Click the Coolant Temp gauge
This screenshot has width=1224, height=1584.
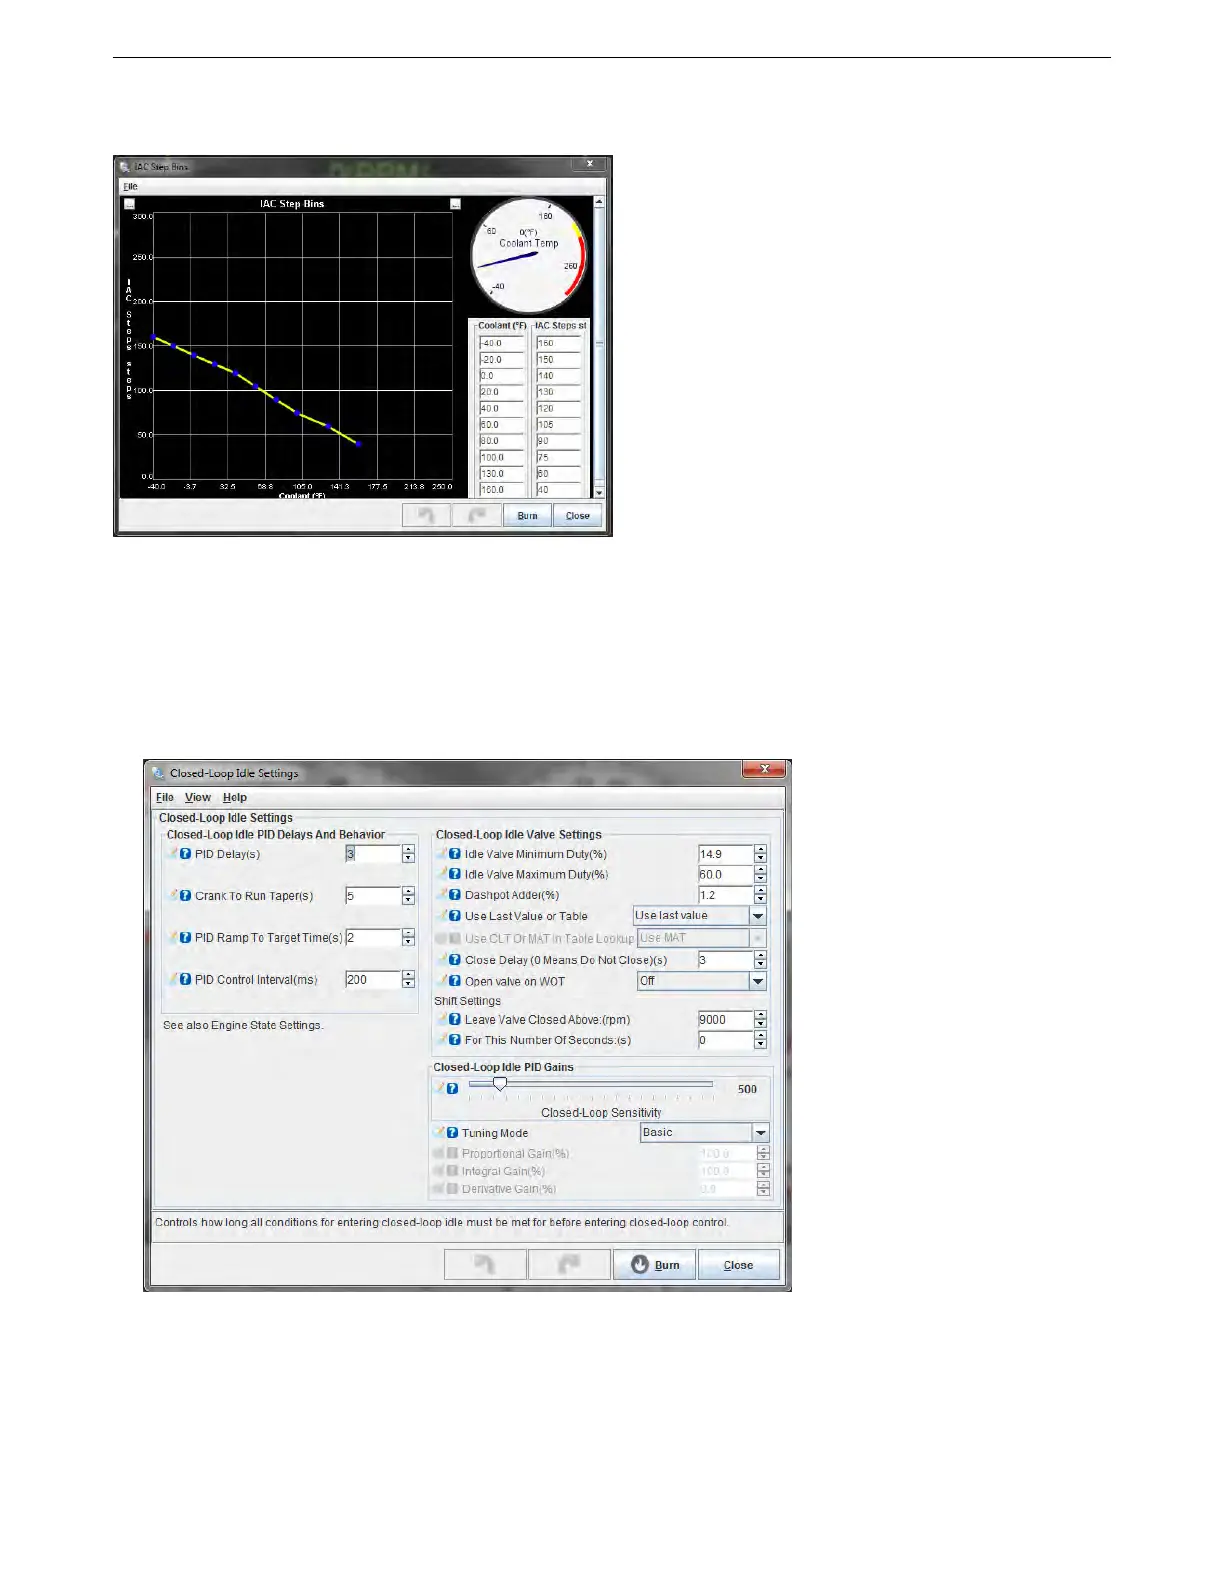click(529, 256)
